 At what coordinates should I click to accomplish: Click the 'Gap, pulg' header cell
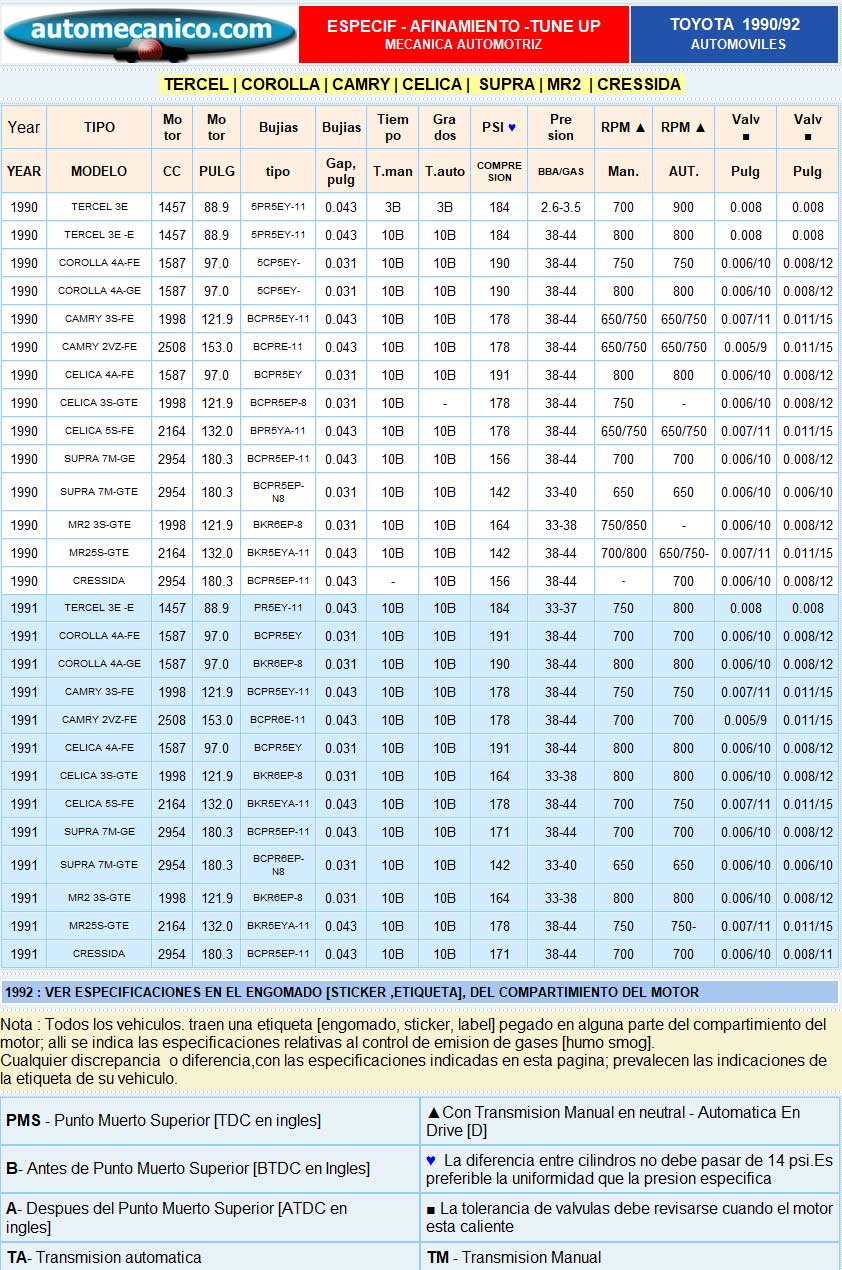click(x=341, y=171)
